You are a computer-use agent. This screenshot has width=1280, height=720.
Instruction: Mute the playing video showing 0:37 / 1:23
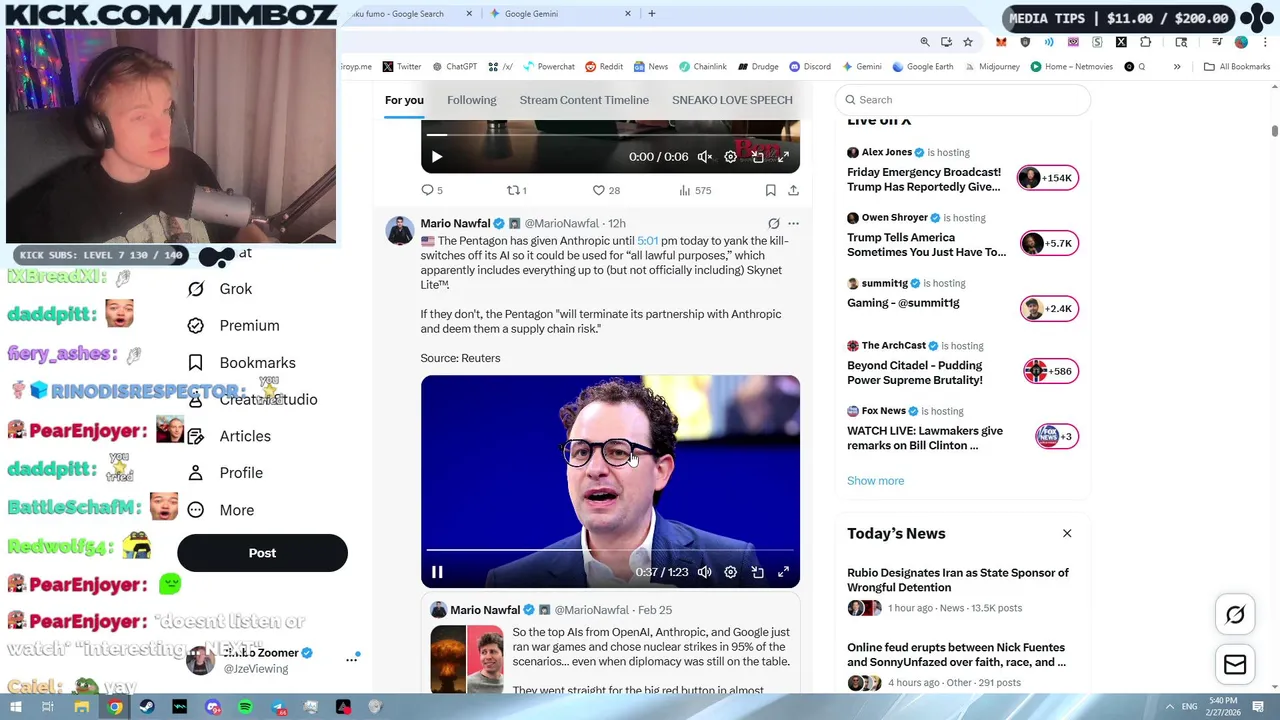point(705,572)
